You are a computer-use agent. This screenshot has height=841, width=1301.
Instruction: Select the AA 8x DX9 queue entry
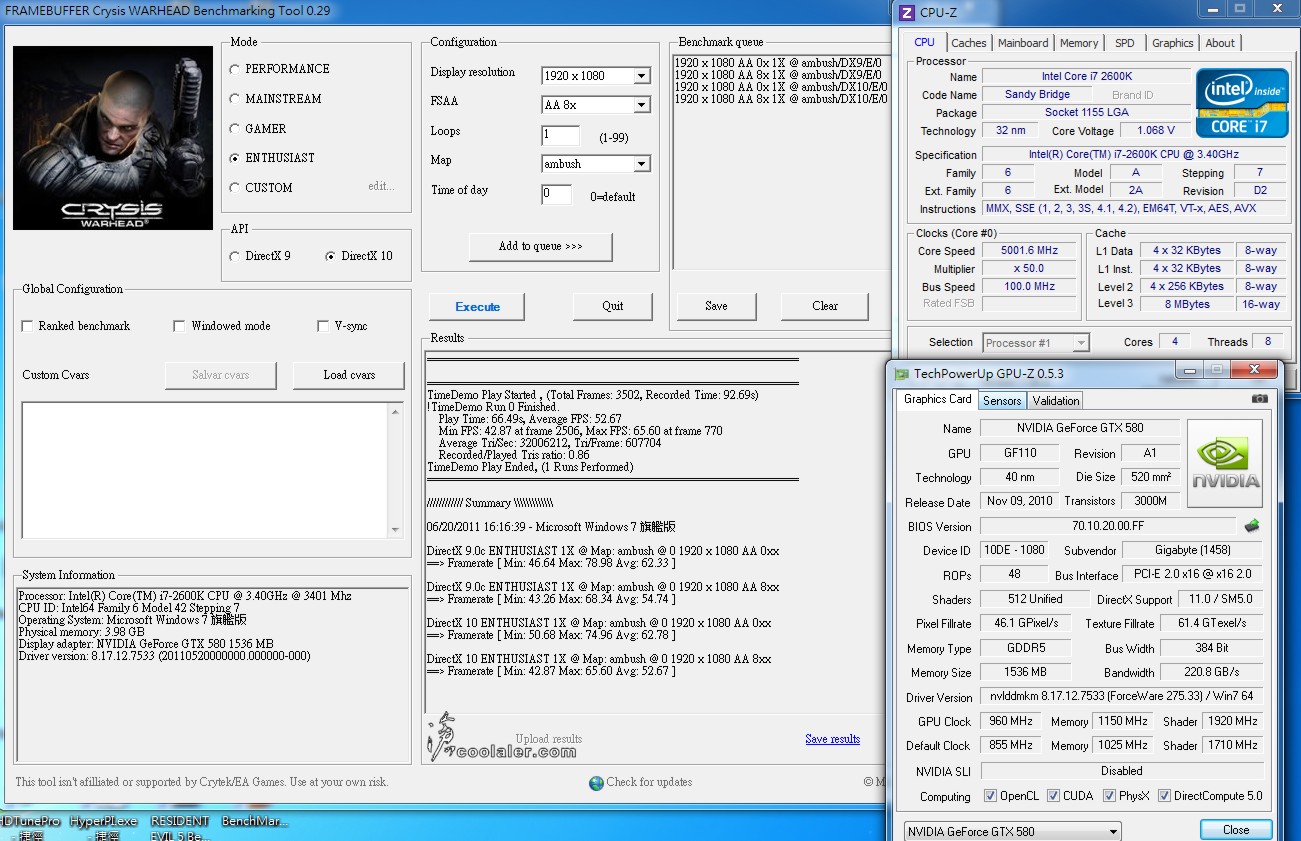click(778, 75)
